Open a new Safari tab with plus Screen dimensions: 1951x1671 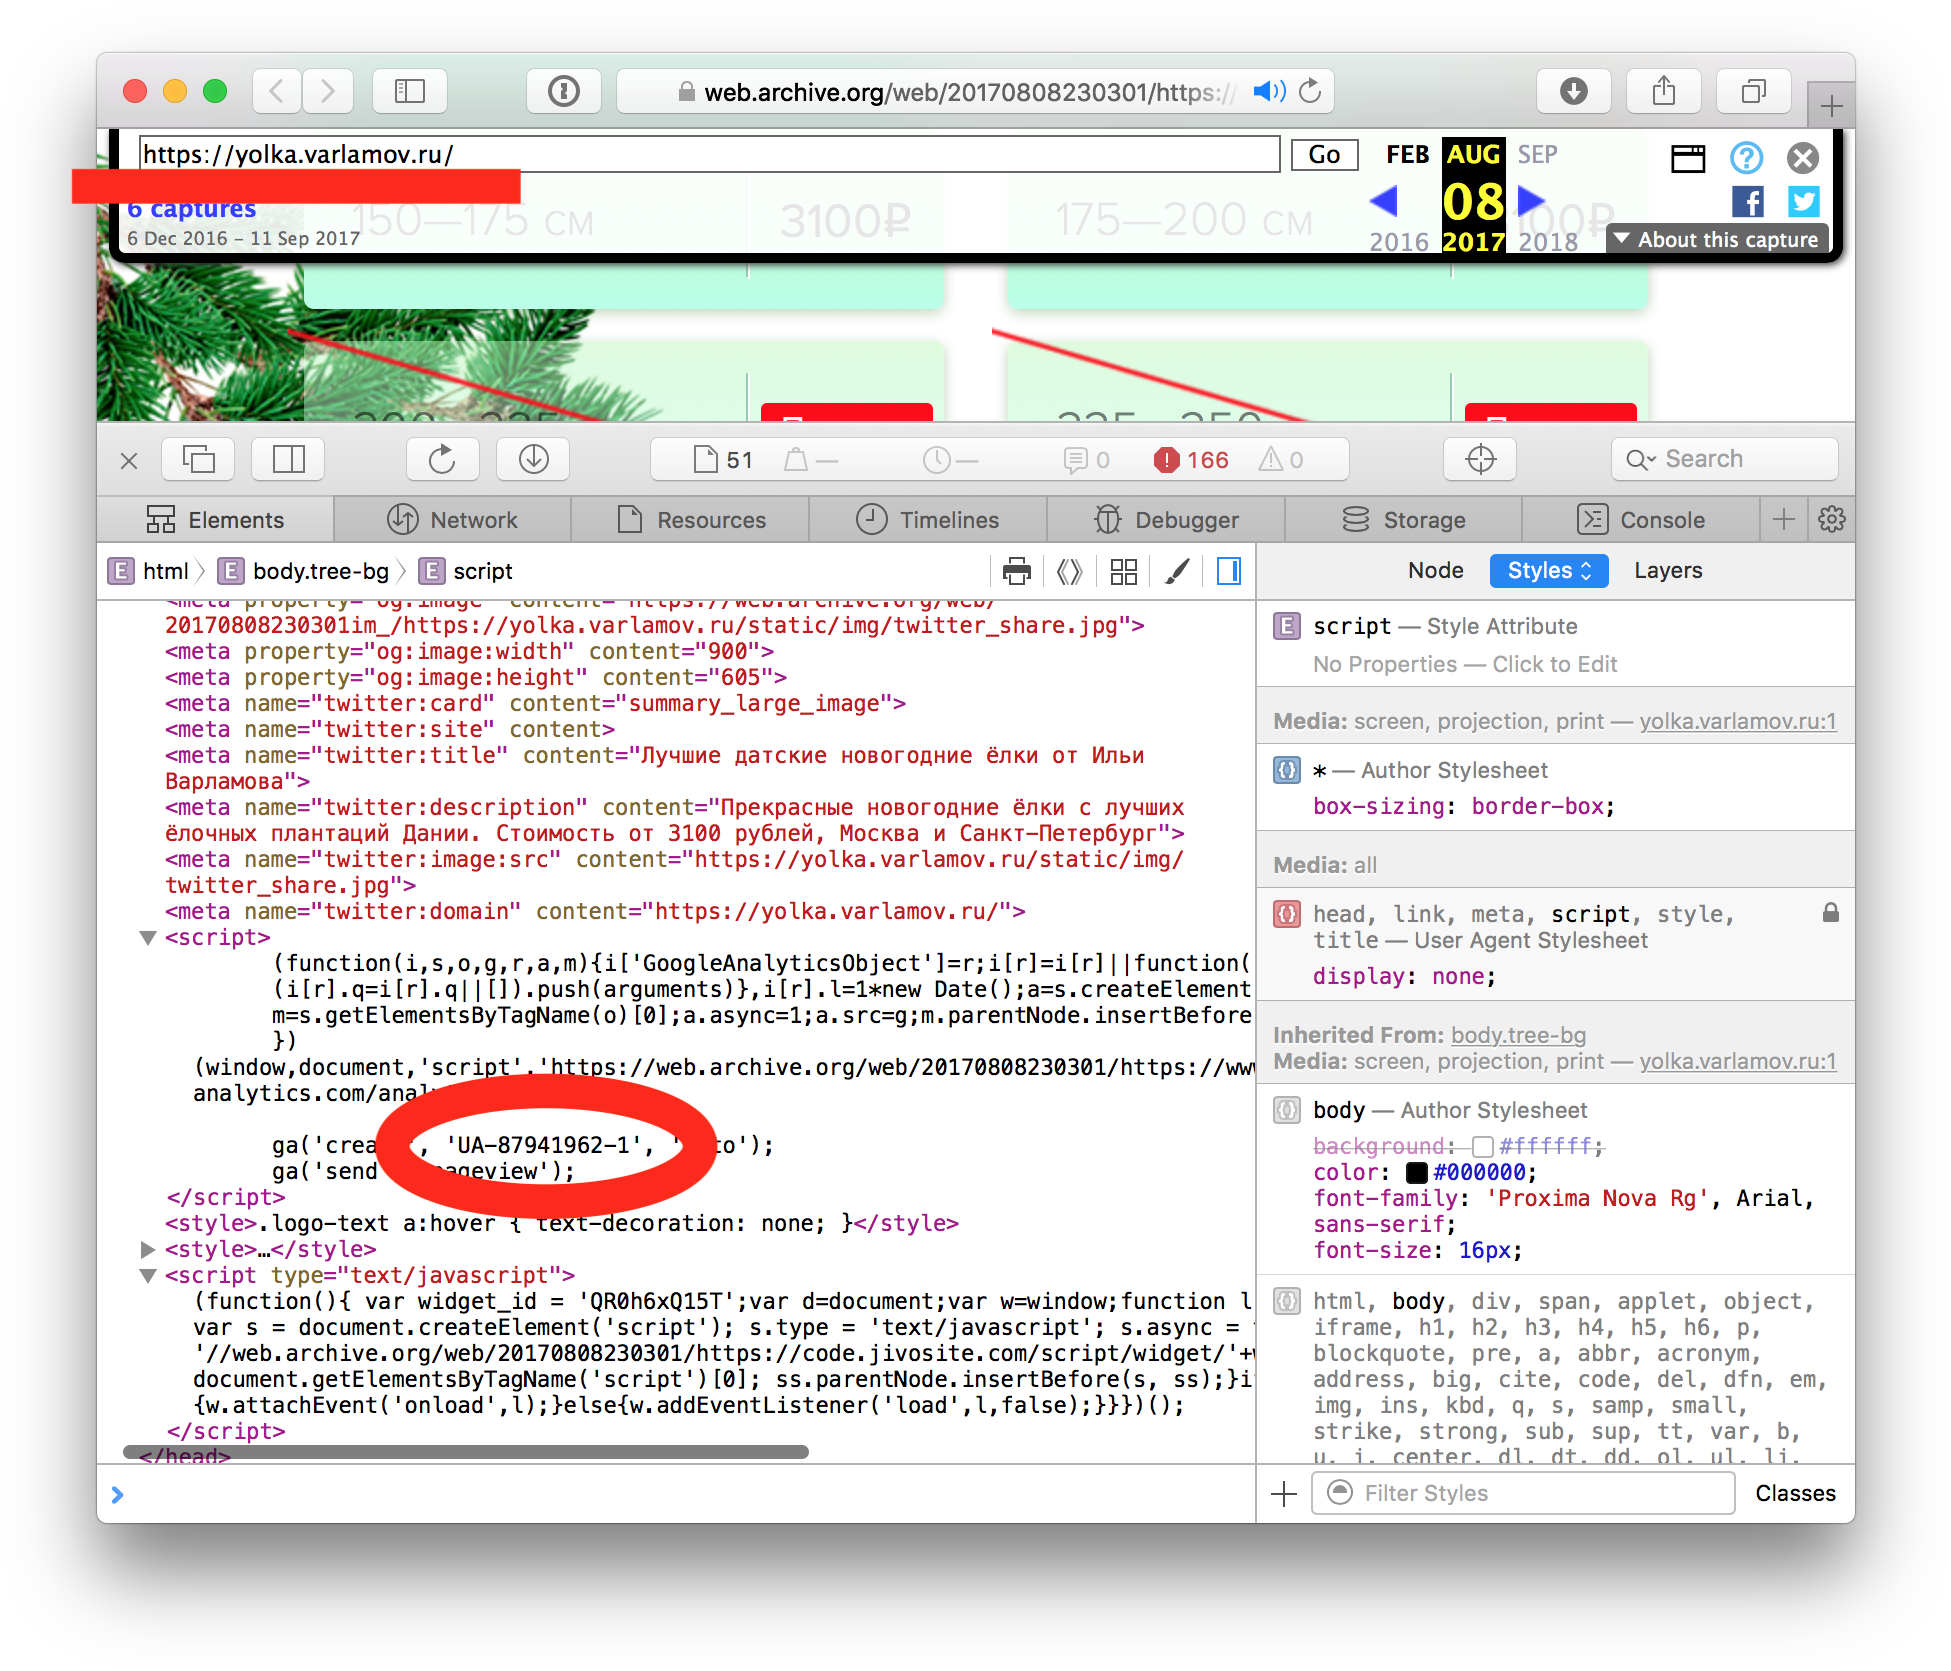coord(1831,105)
